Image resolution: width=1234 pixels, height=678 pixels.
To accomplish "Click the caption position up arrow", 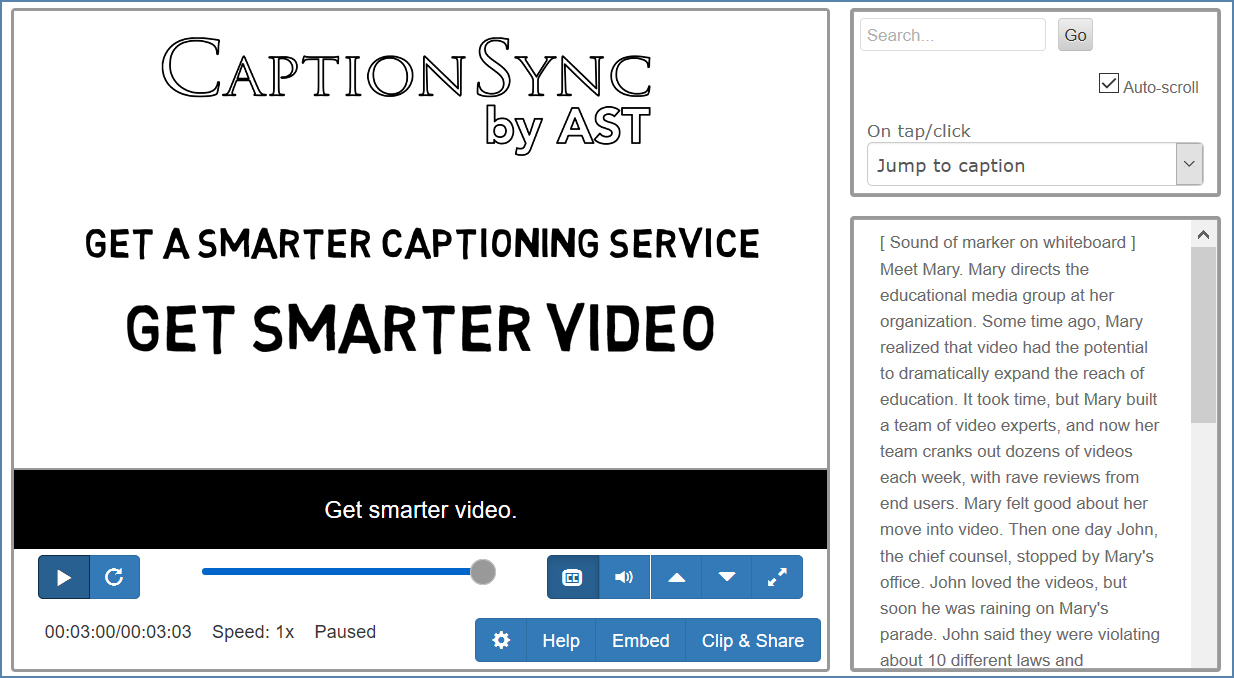I will click(676, 577).
